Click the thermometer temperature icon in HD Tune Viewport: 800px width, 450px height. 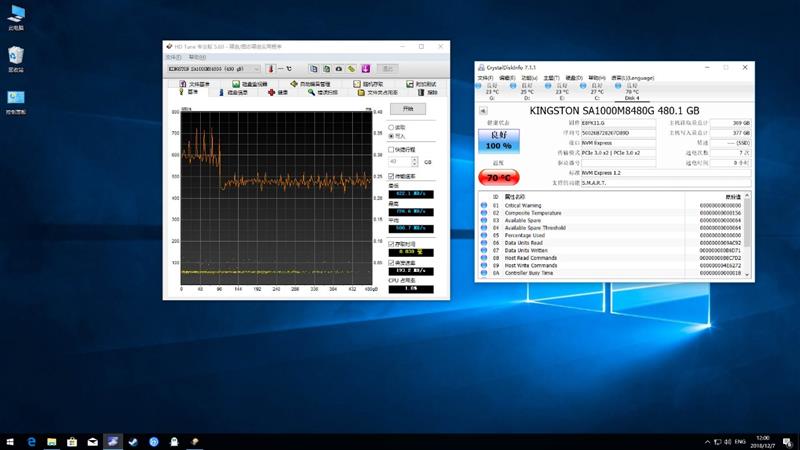click(271, 69)
